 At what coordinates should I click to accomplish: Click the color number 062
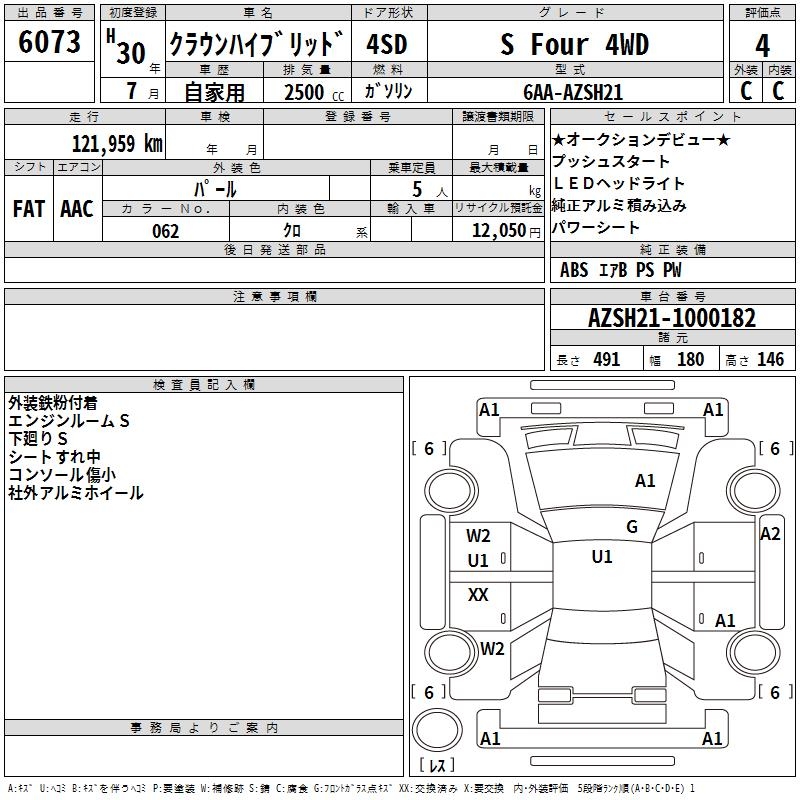coord(165,231)
